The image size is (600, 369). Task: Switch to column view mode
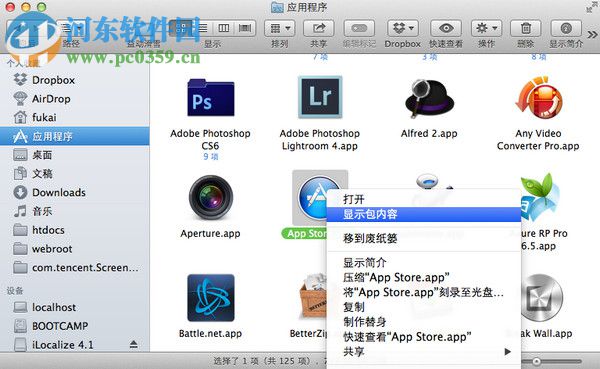(223, 28)
